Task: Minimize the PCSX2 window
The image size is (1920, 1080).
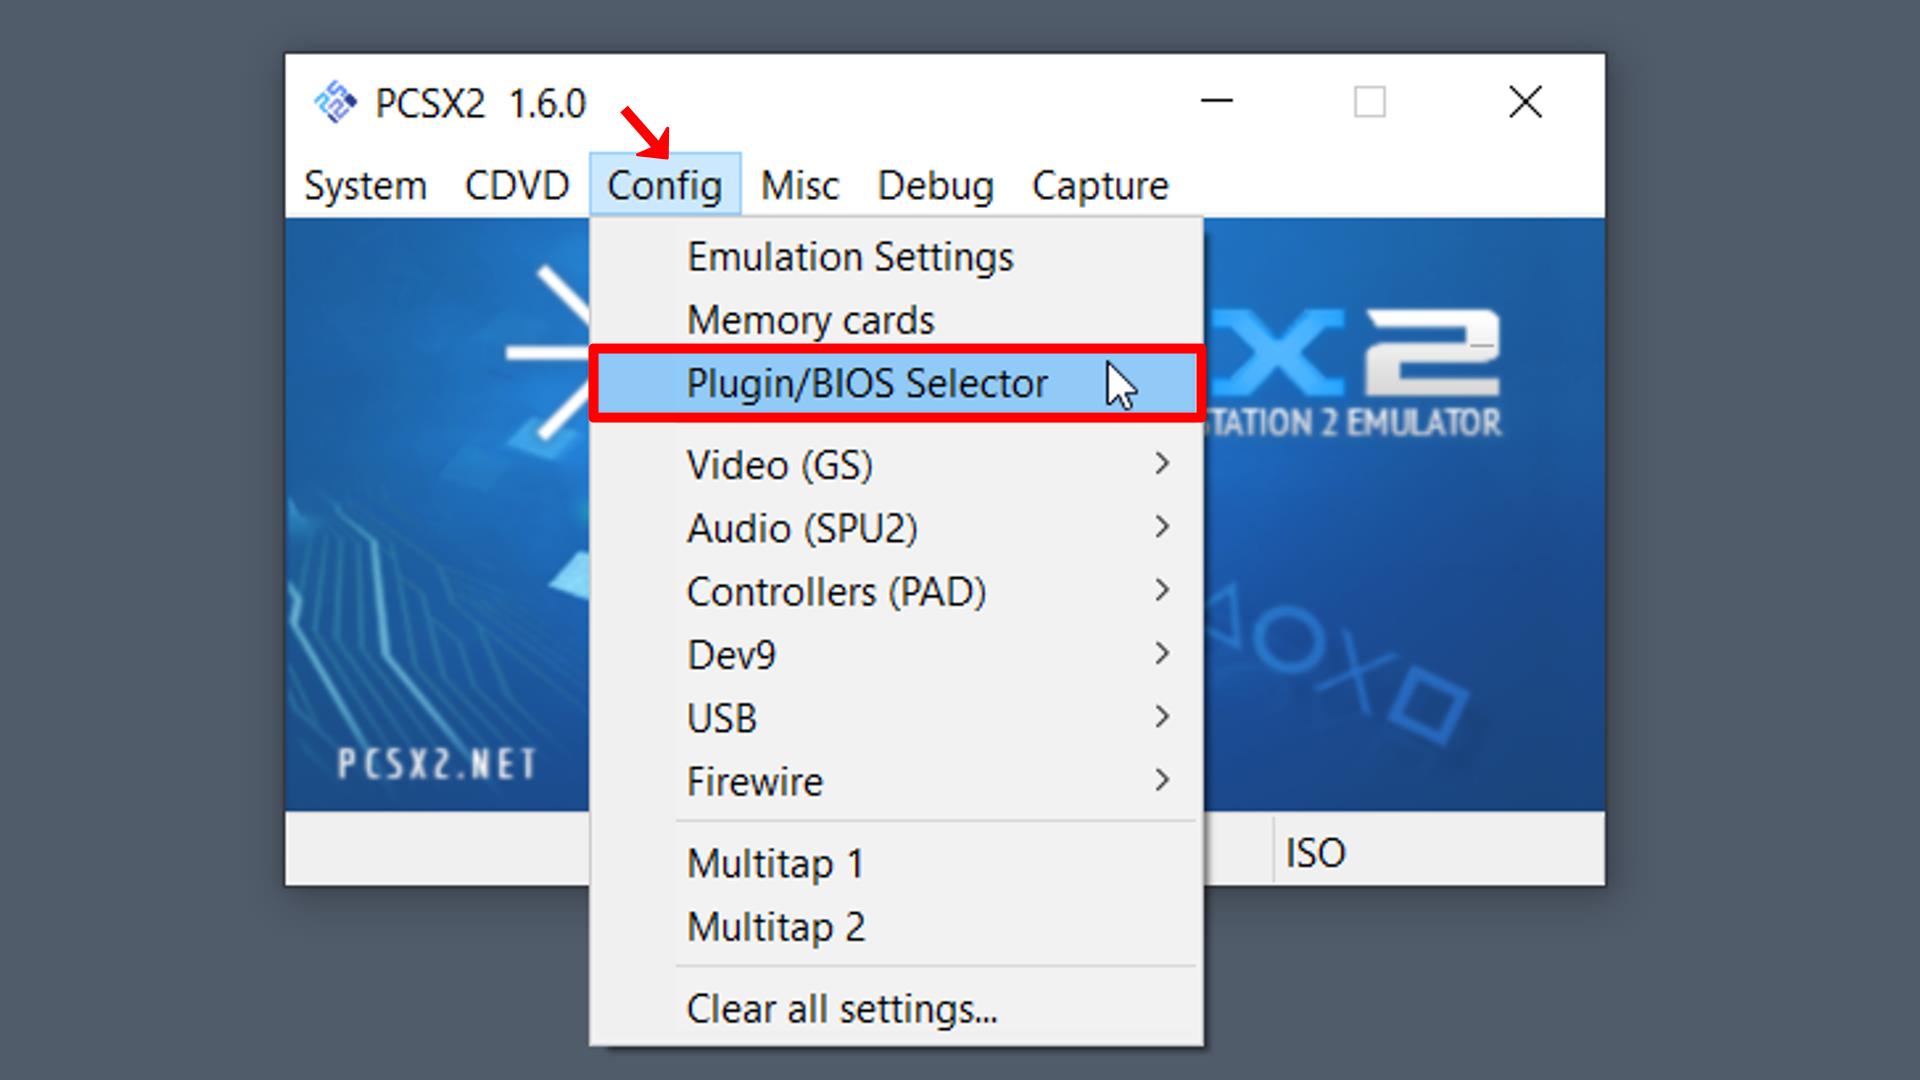Action: coord(1216,101)
